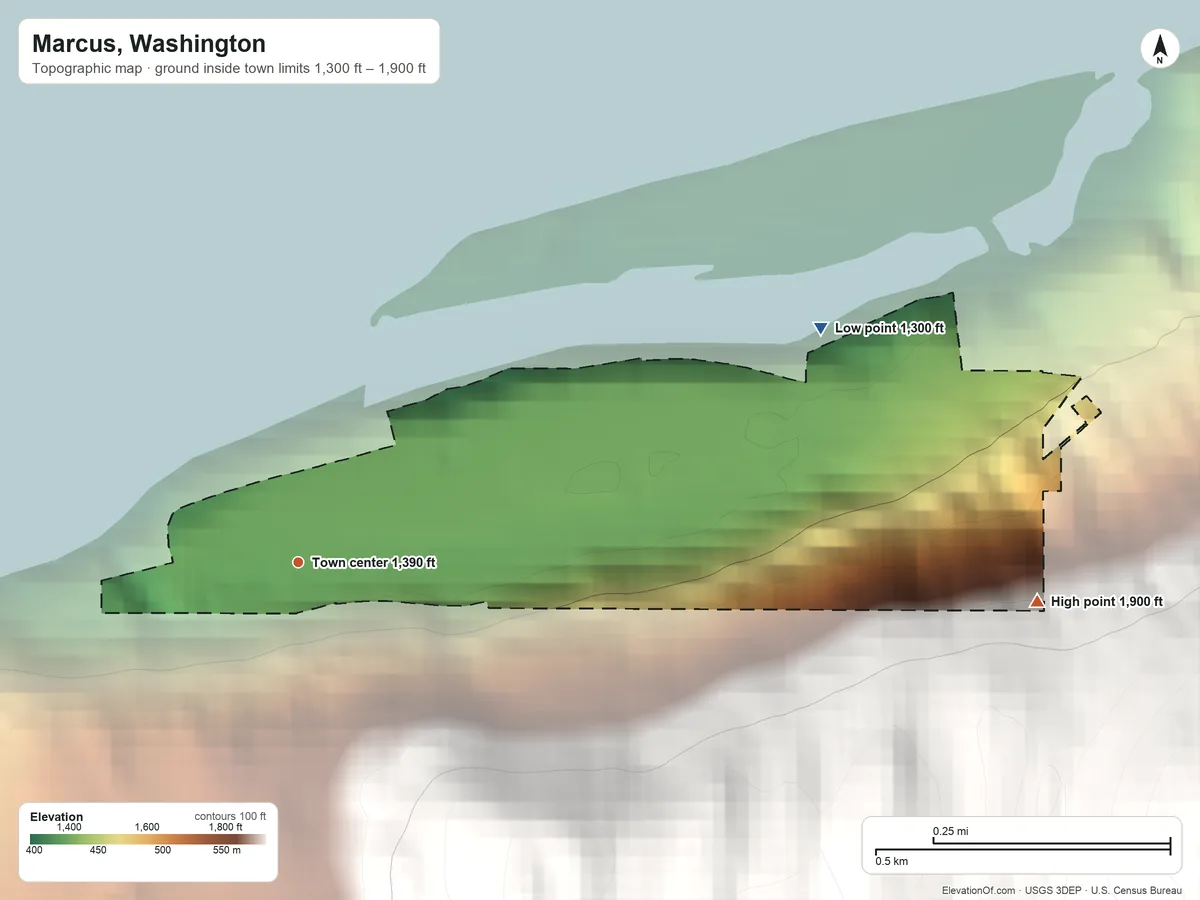This screenshot has width=1200, height=900.
Task: Click the '550 m' legend tick label
Action: tap(227, 851)
